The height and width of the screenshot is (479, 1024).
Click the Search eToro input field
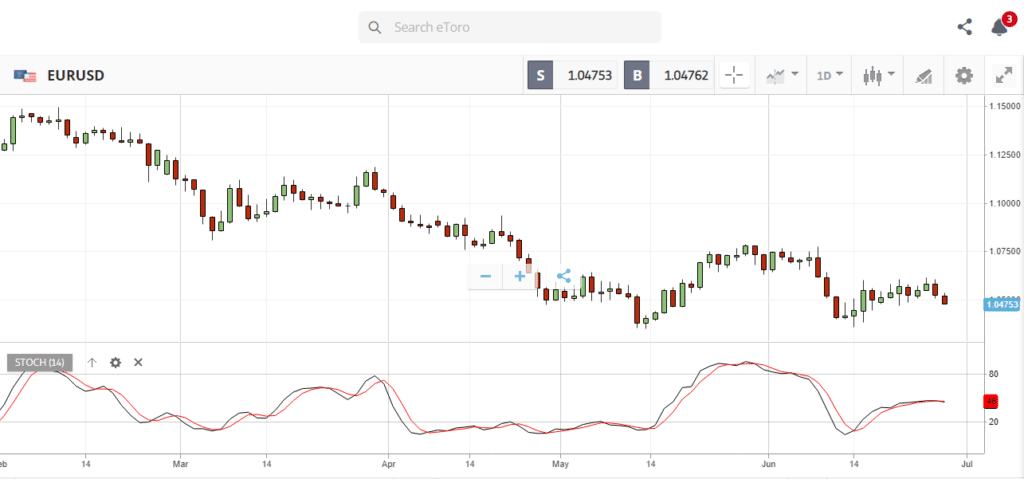click(x=510, y=27)
